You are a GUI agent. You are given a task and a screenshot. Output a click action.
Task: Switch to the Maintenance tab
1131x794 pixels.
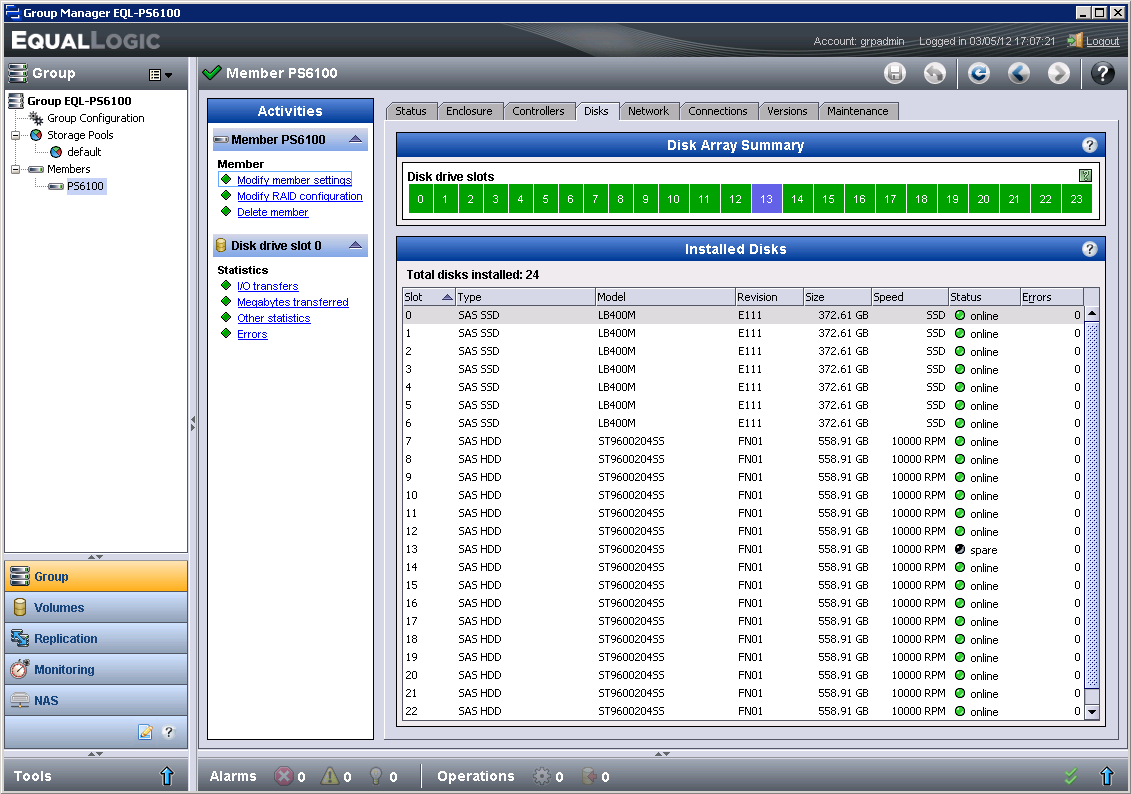tap(858, 111)
